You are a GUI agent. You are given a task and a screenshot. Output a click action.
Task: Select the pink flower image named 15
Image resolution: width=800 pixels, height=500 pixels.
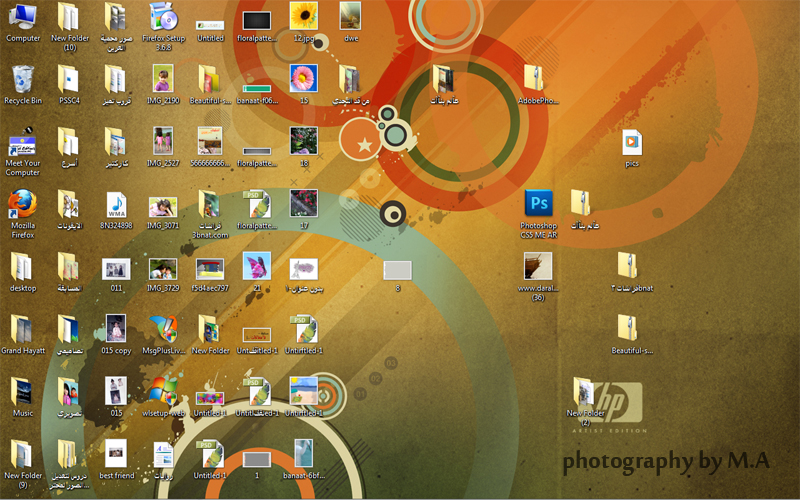click(x=304, y=79)
